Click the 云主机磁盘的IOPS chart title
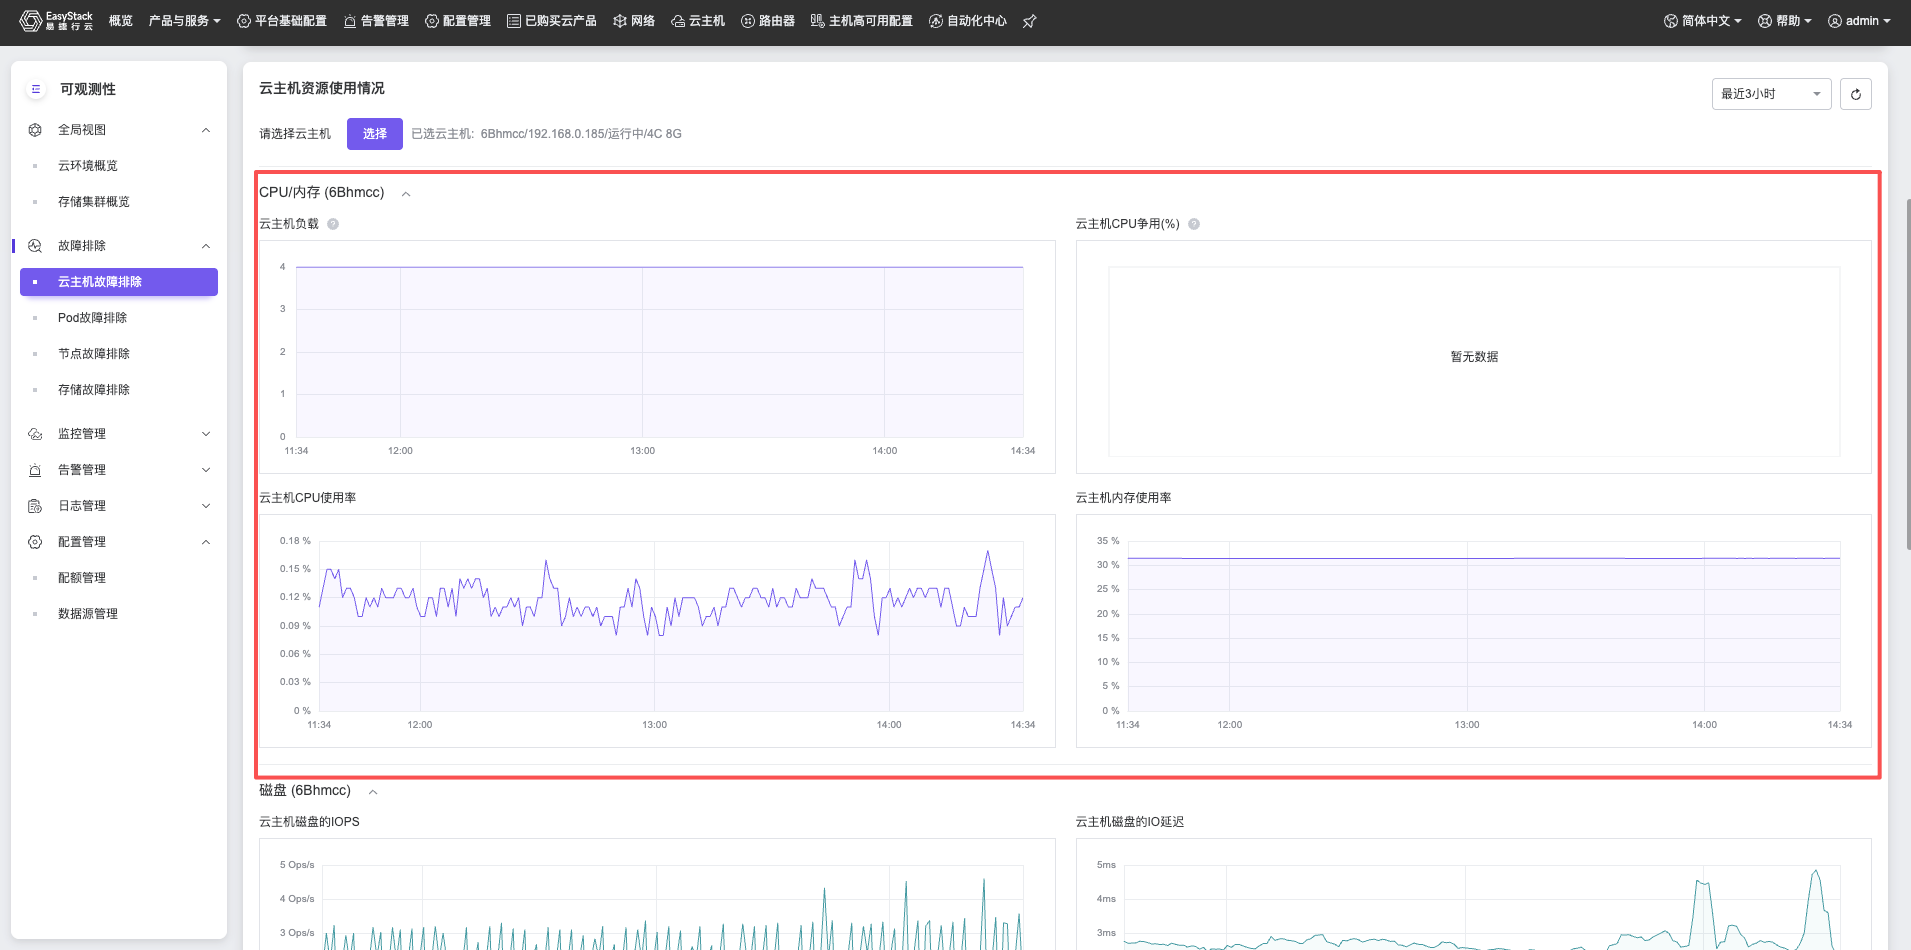The height and width of the screenshot is (950, 1911). pyautogui.click(x=309, y=822)
